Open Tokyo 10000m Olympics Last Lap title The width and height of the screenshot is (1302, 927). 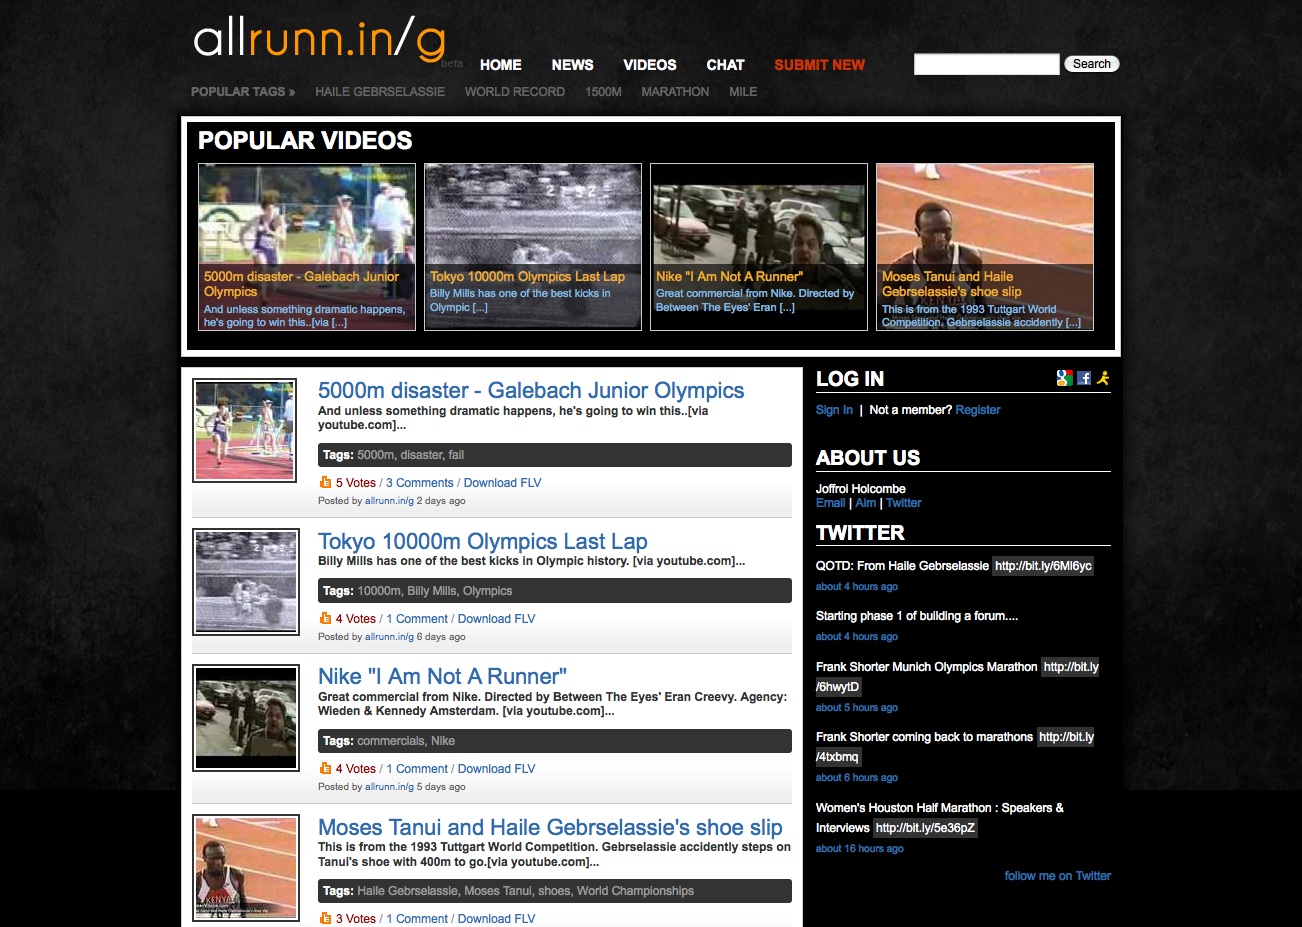point(482,541)
